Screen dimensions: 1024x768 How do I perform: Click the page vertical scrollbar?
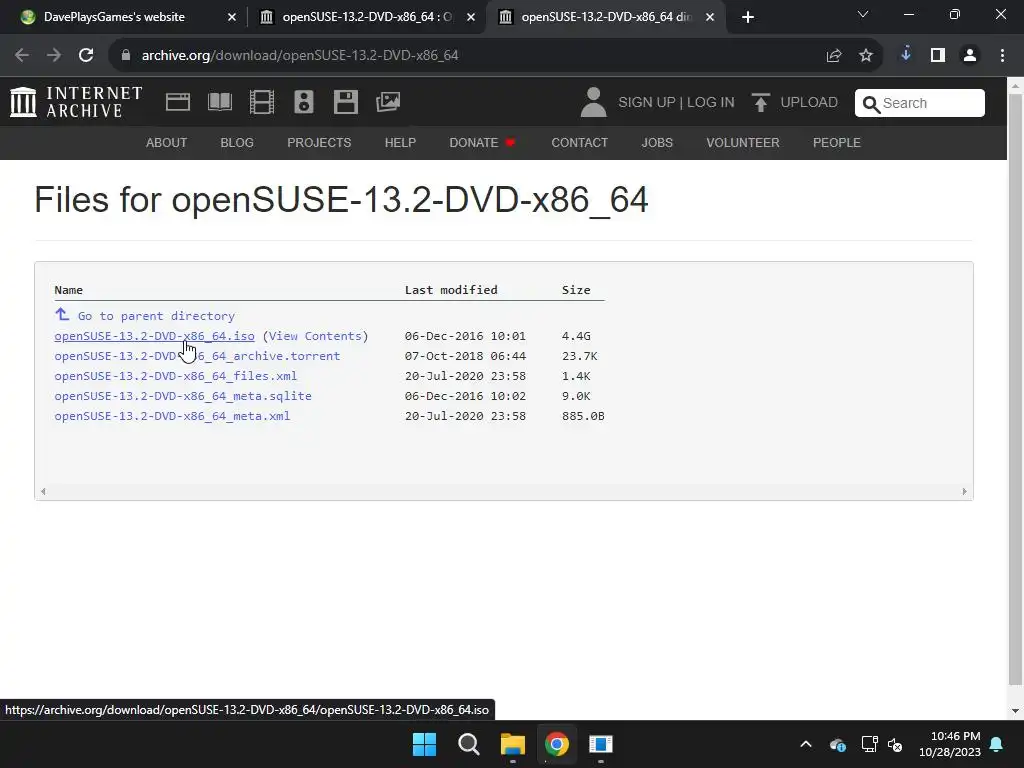point(1015,389)
